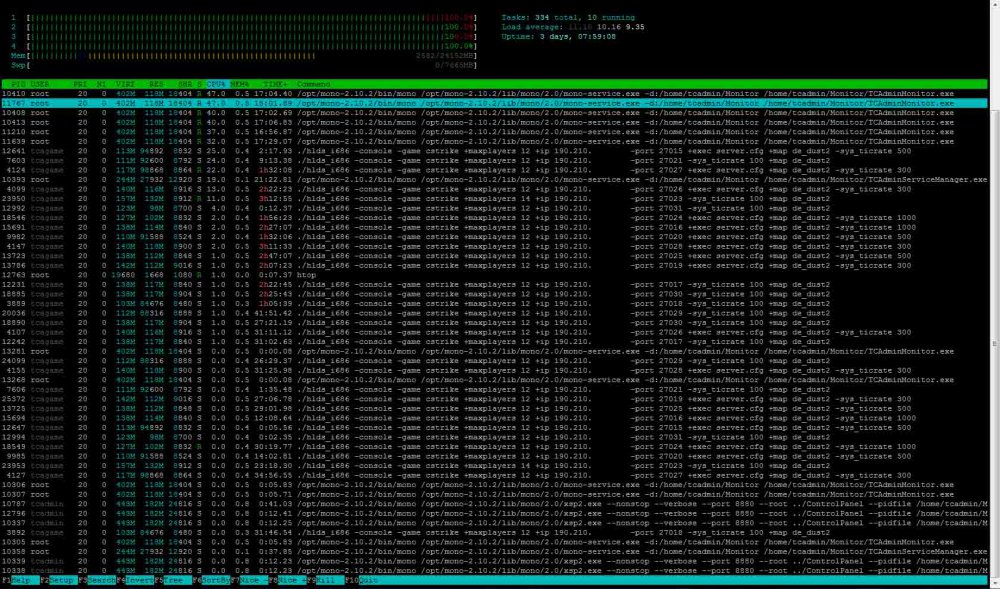This screenshot has width=1000, height=589.
Task: Click the Command column header
Action: (x=314, y=83)
